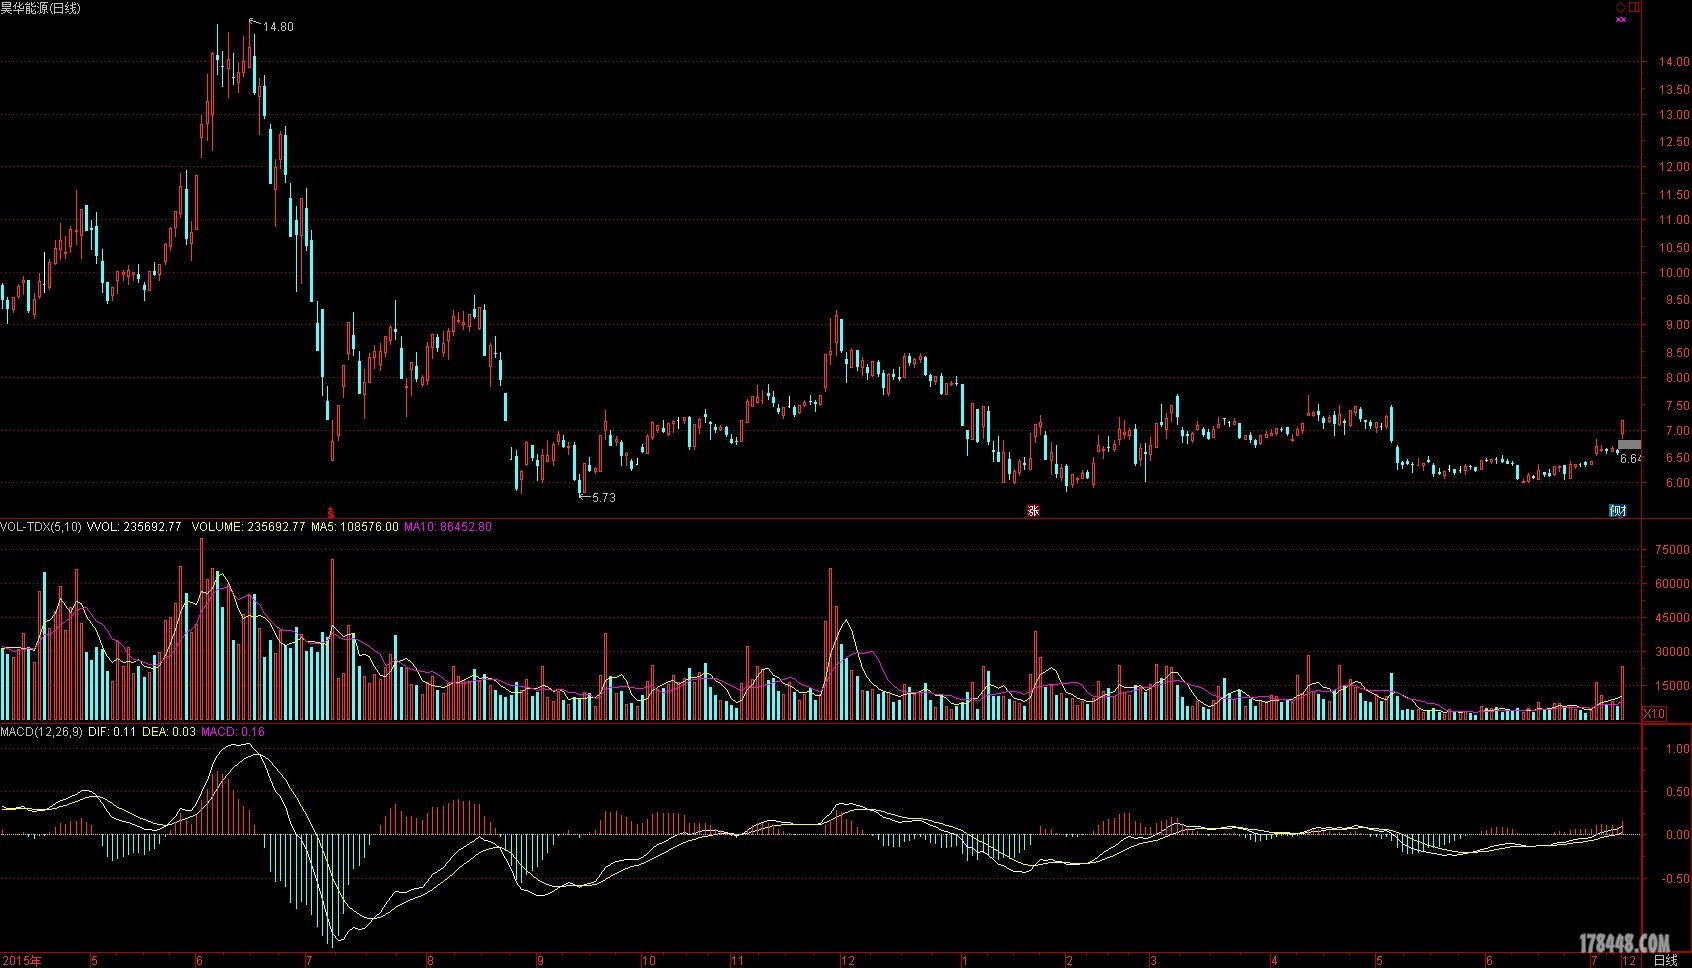Screen dimensions: 1692x968
Task: Click the red S marker under the July candles
Action: [x=331, y=511]
